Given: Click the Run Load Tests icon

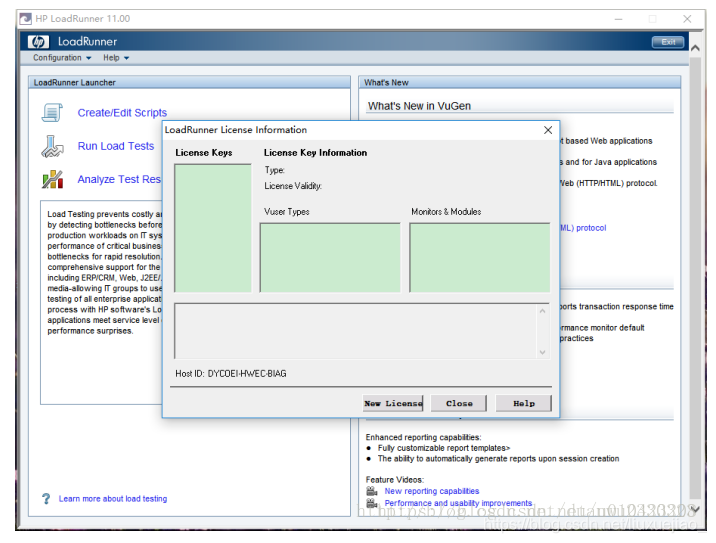Looking at the screenshot, I should tap(52, 147).
